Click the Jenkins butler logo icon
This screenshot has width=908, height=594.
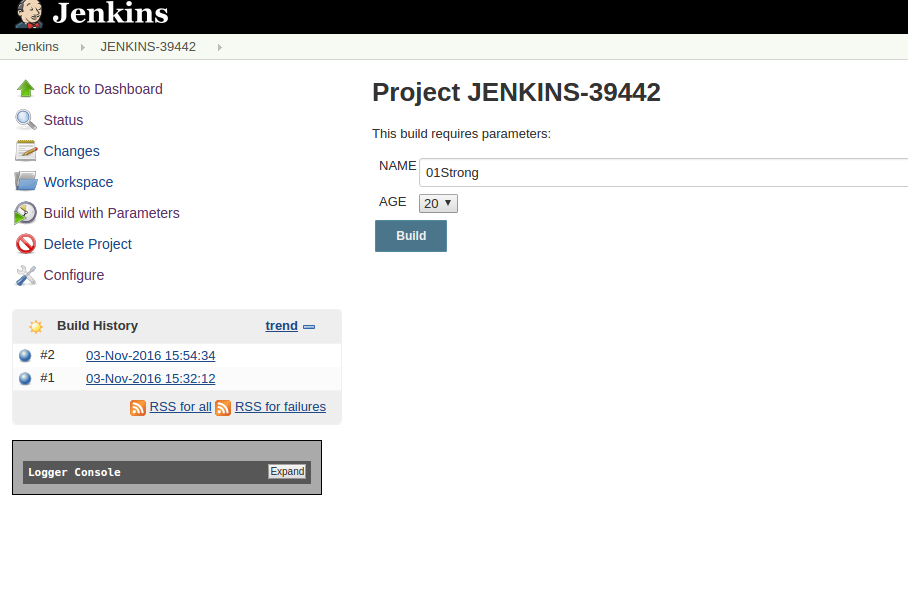pyautogui.click(x=29, y=14)
